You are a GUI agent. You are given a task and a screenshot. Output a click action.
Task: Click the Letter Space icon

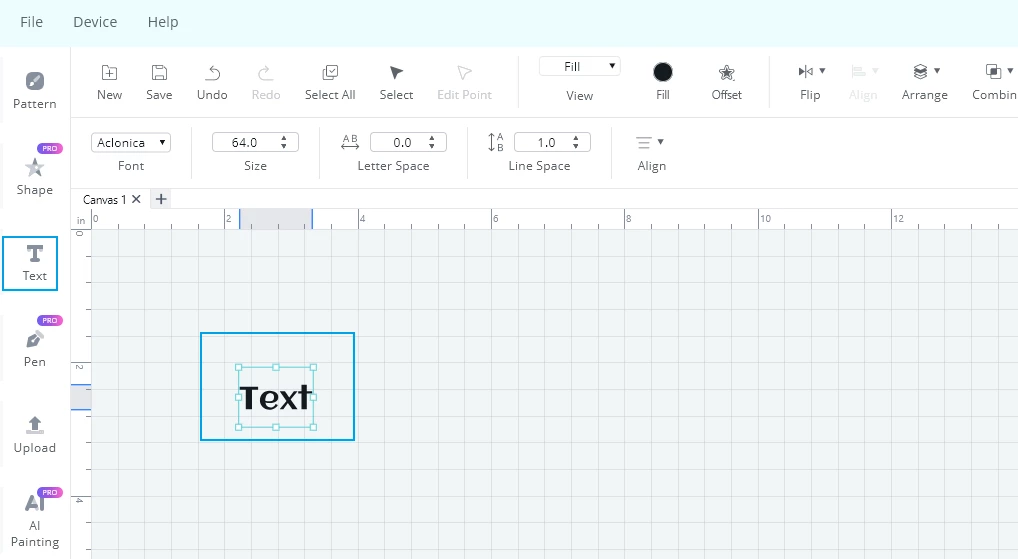coord(350,142)
